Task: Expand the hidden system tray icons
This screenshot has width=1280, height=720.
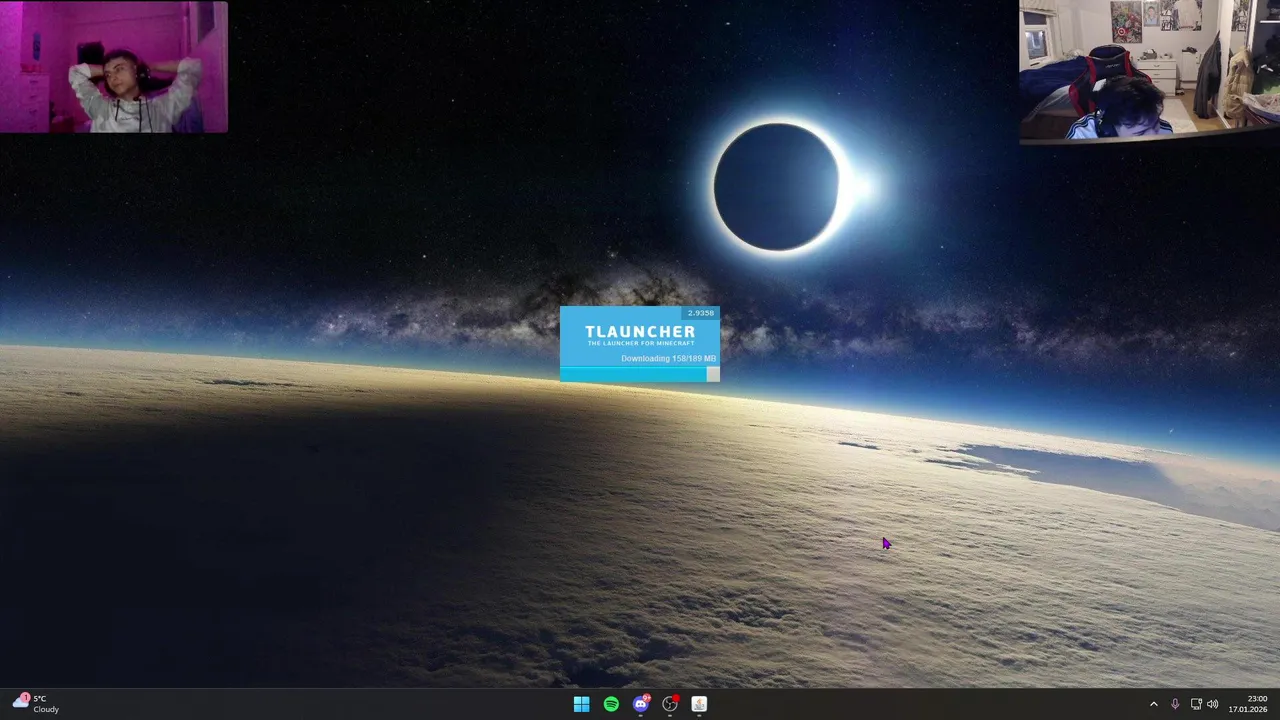Action: pyautogui.click(x=1153, y=705)
